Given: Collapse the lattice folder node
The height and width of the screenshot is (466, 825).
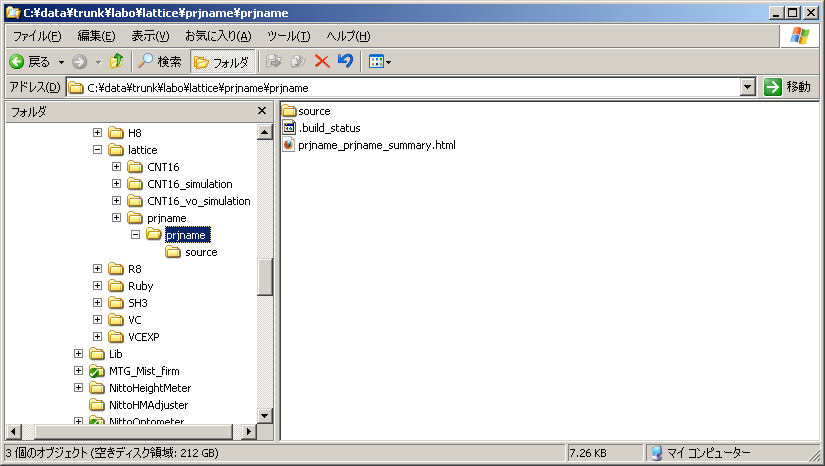Looking at the screenshot, I should tap(97, 150).
